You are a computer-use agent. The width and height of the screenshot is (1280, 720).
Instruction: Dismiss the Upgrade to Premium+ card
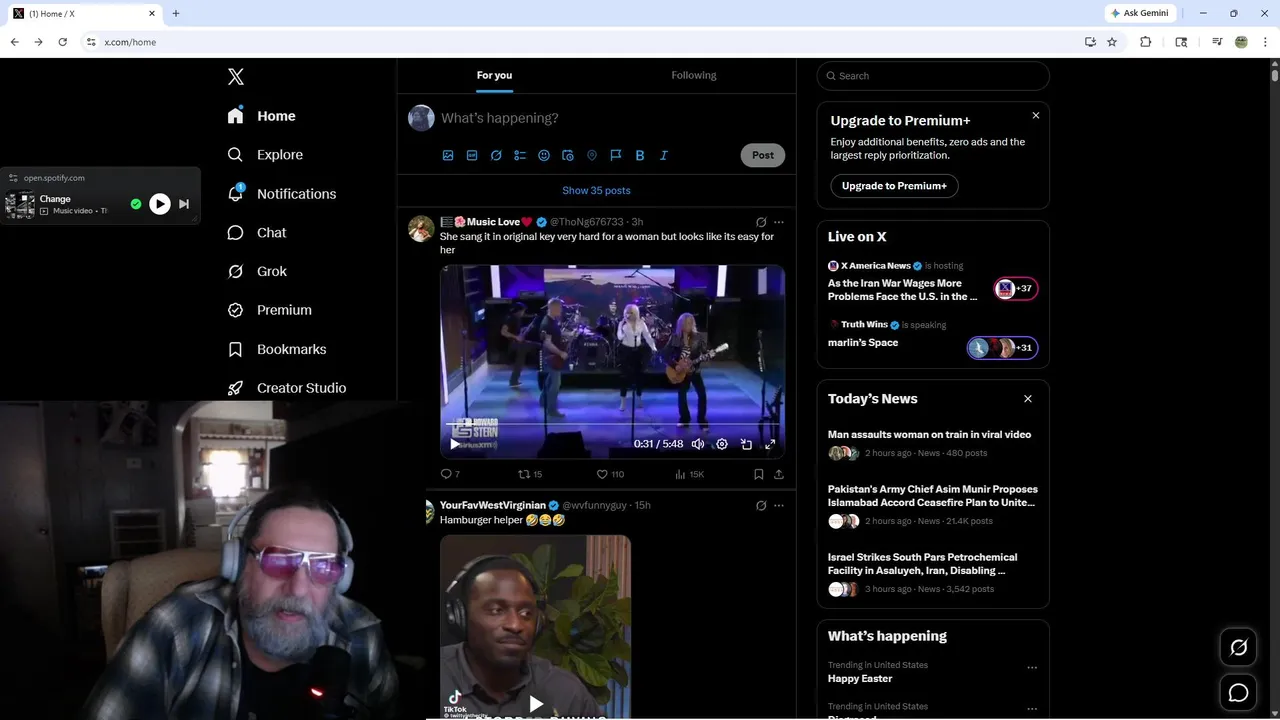pyautogui.click(x=1035, y=116)
